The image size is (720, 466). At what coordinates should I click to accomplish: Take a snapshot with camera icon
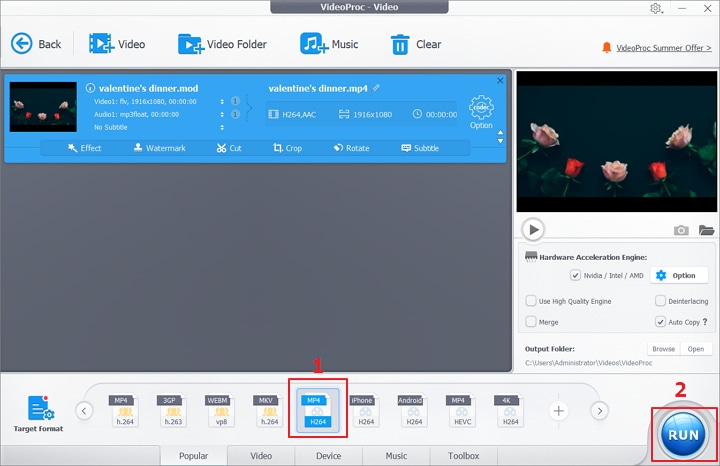681,230
